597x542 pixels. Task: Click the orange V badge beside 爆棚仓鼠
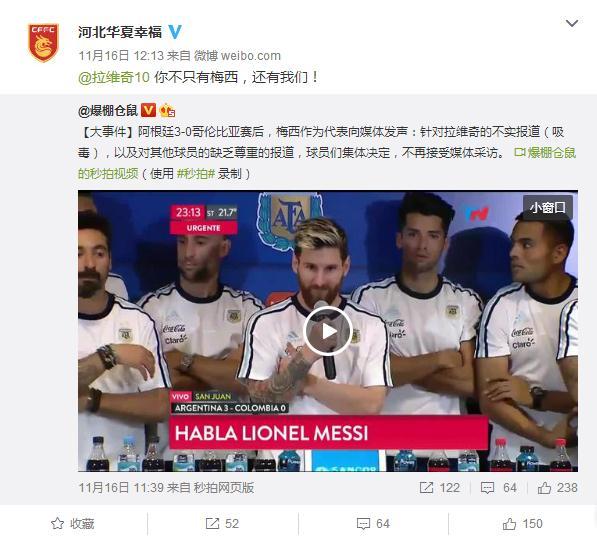tap(148, 110)
